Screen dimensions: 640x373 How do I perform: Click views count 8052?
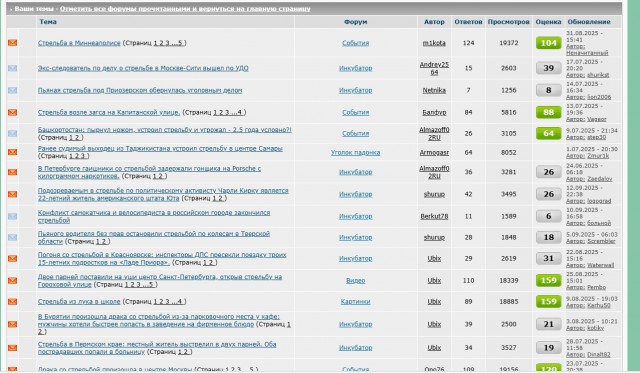click(509, 153)
